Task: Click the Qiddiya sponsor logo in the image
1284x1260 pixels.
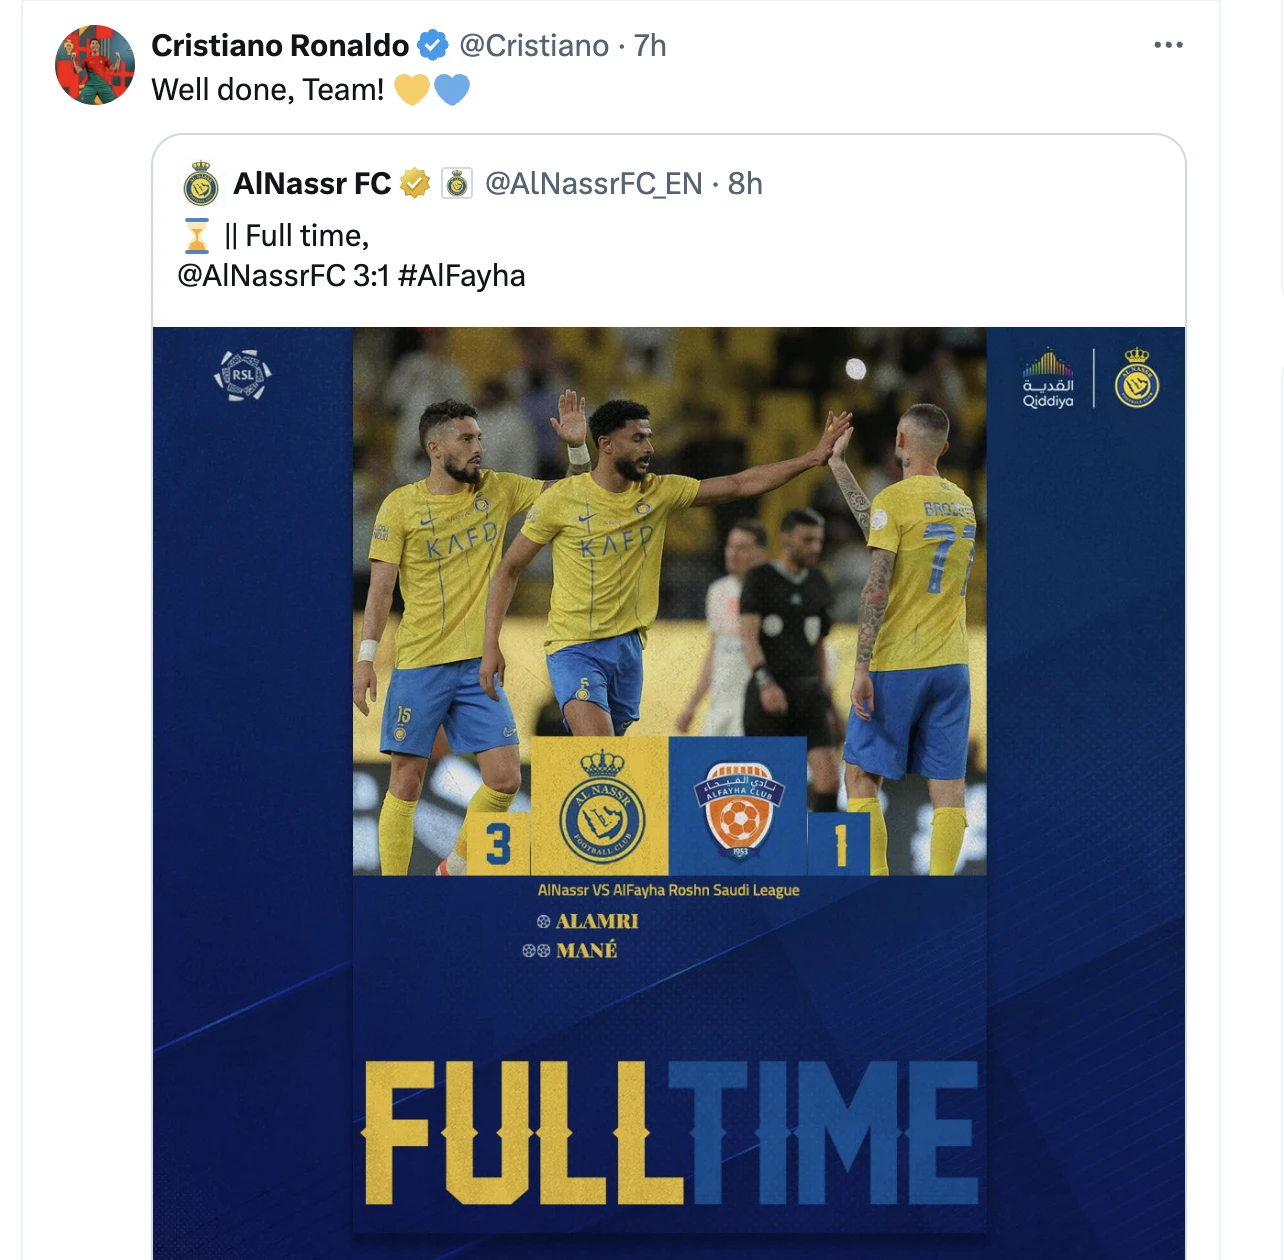Action: 1048,379
